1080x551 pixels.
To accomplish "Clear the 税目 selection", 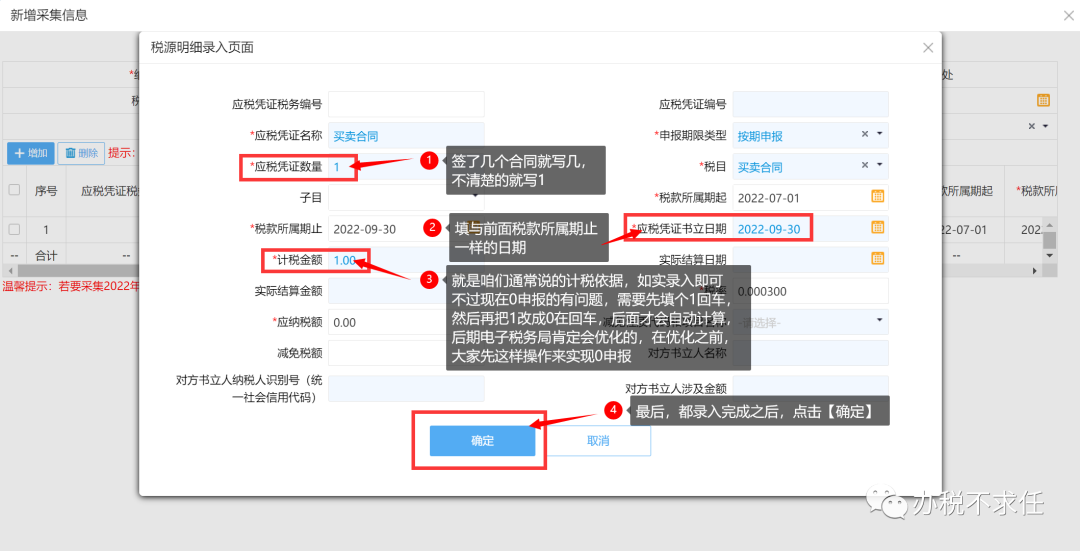I will [x=865, y=165].
